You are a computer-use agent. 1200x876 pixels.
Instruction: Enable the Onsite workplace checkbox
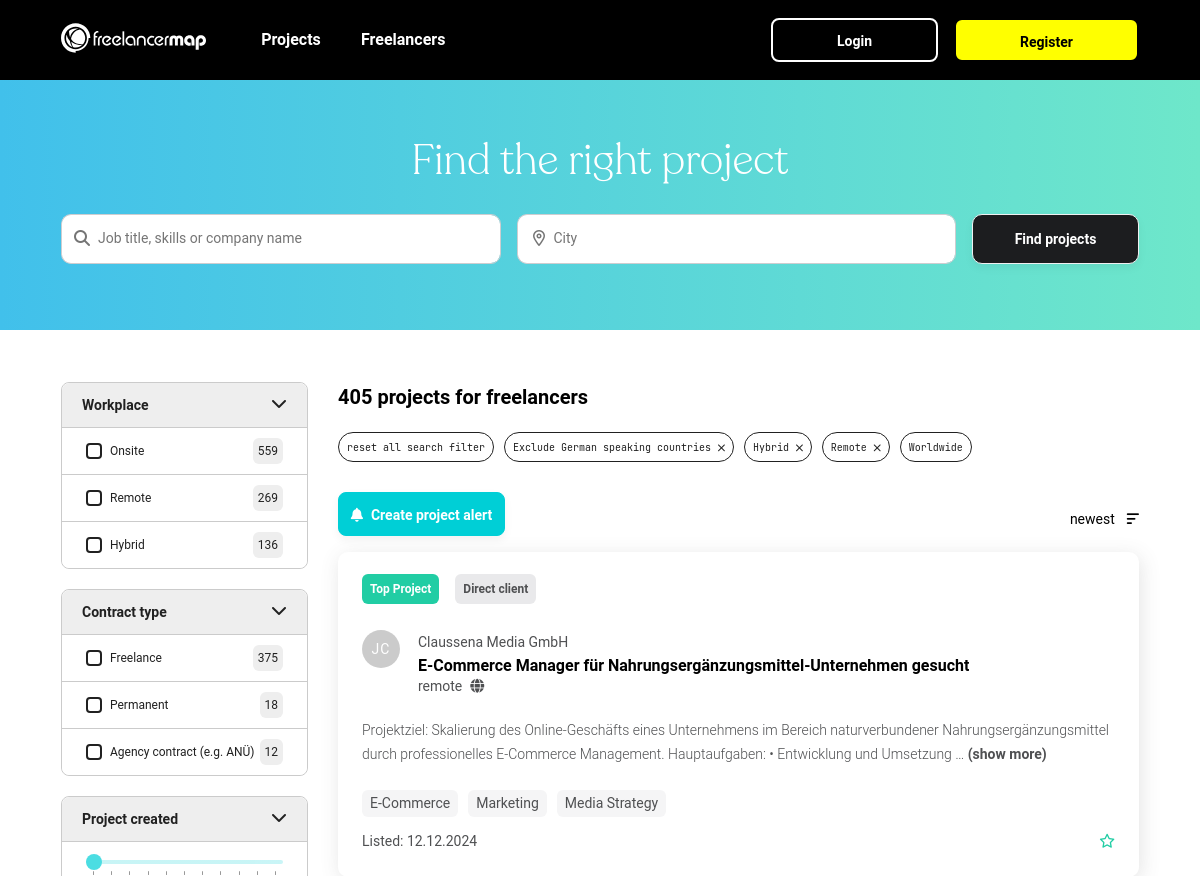[x=94, y=451]
